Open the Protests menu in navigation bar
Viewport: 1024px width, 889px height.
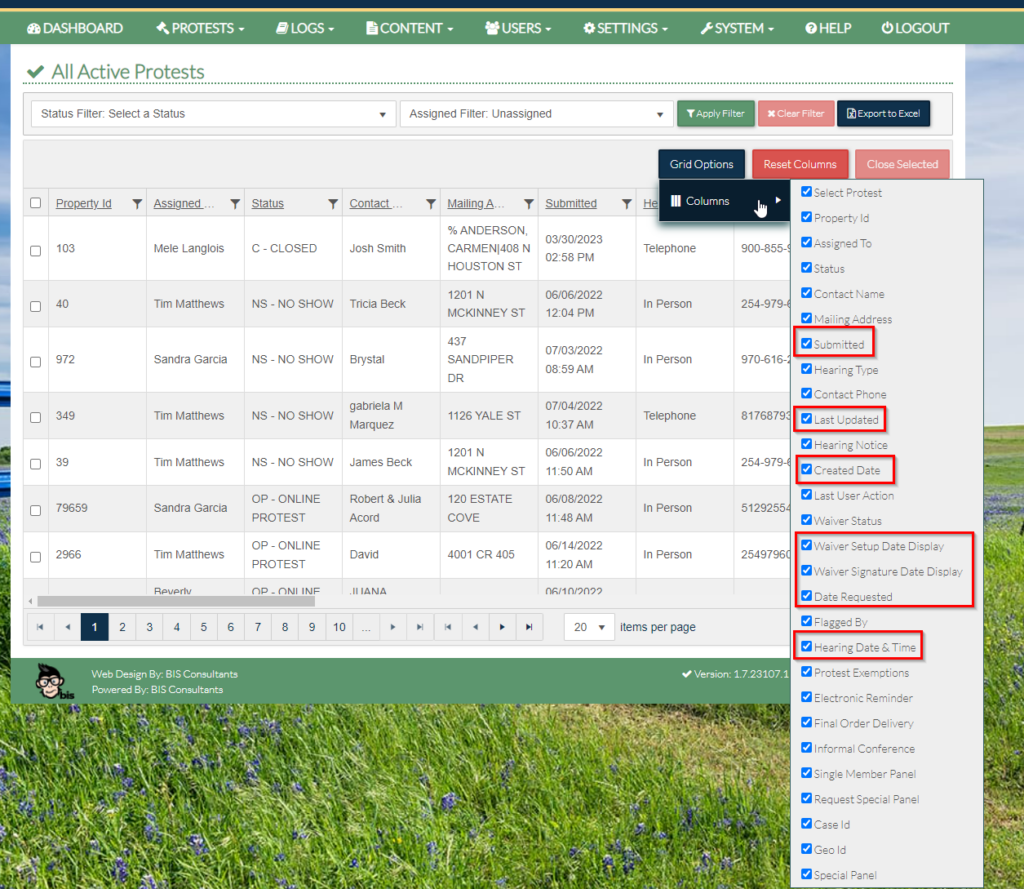(200, 28)
